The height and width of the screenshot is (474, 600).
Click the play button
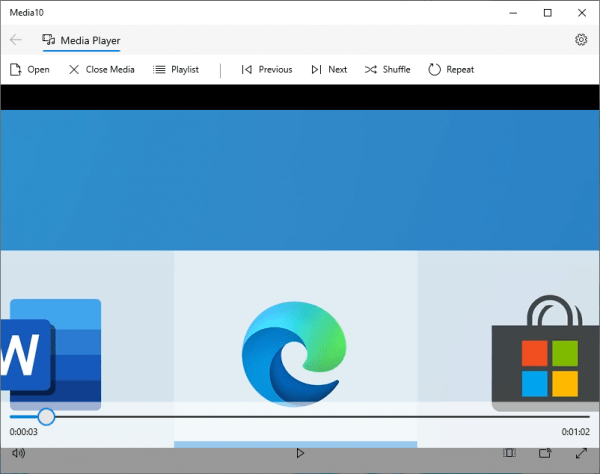coord(300,453)
